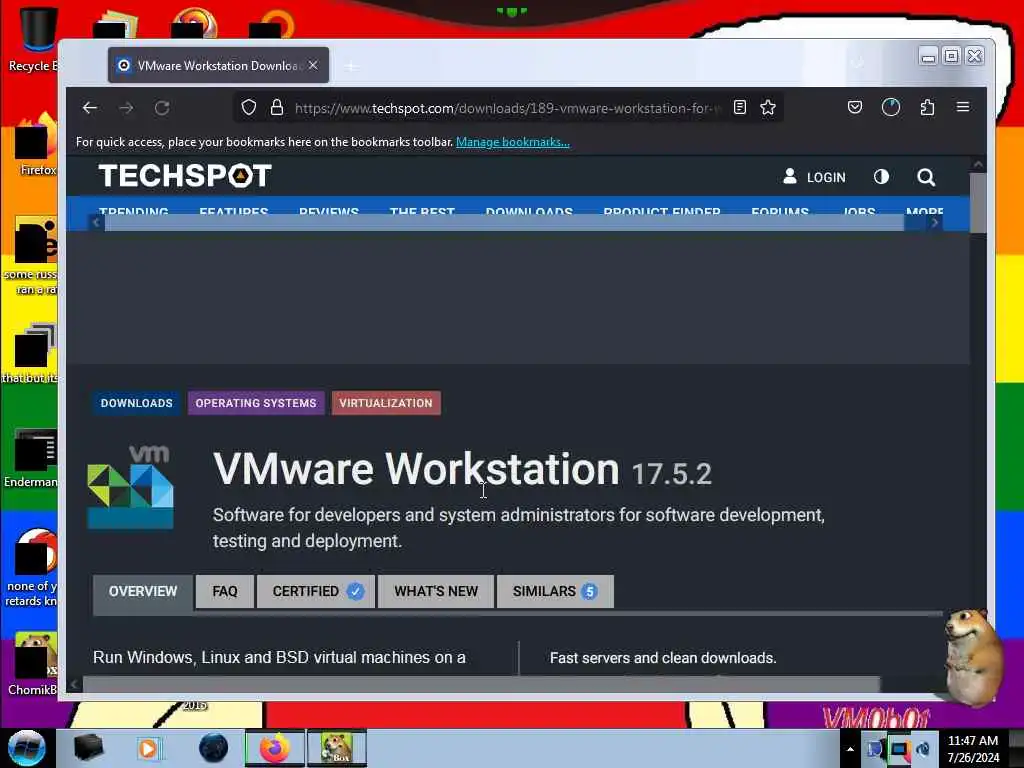The width and height of the screenshot is (1024, 768).
Task: Open a new browser tab with plus
Action: (x=351, y=66)
